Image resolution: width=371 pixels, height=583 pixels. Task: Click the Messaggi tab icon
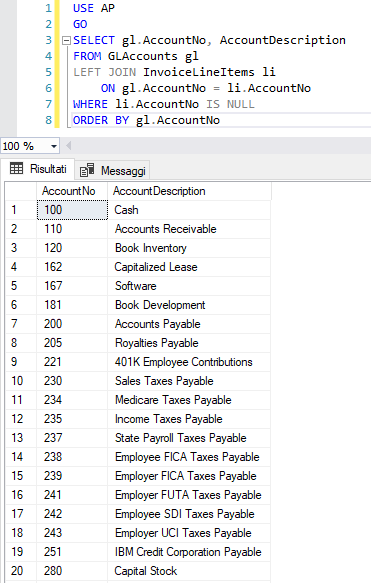coord(87,170)
